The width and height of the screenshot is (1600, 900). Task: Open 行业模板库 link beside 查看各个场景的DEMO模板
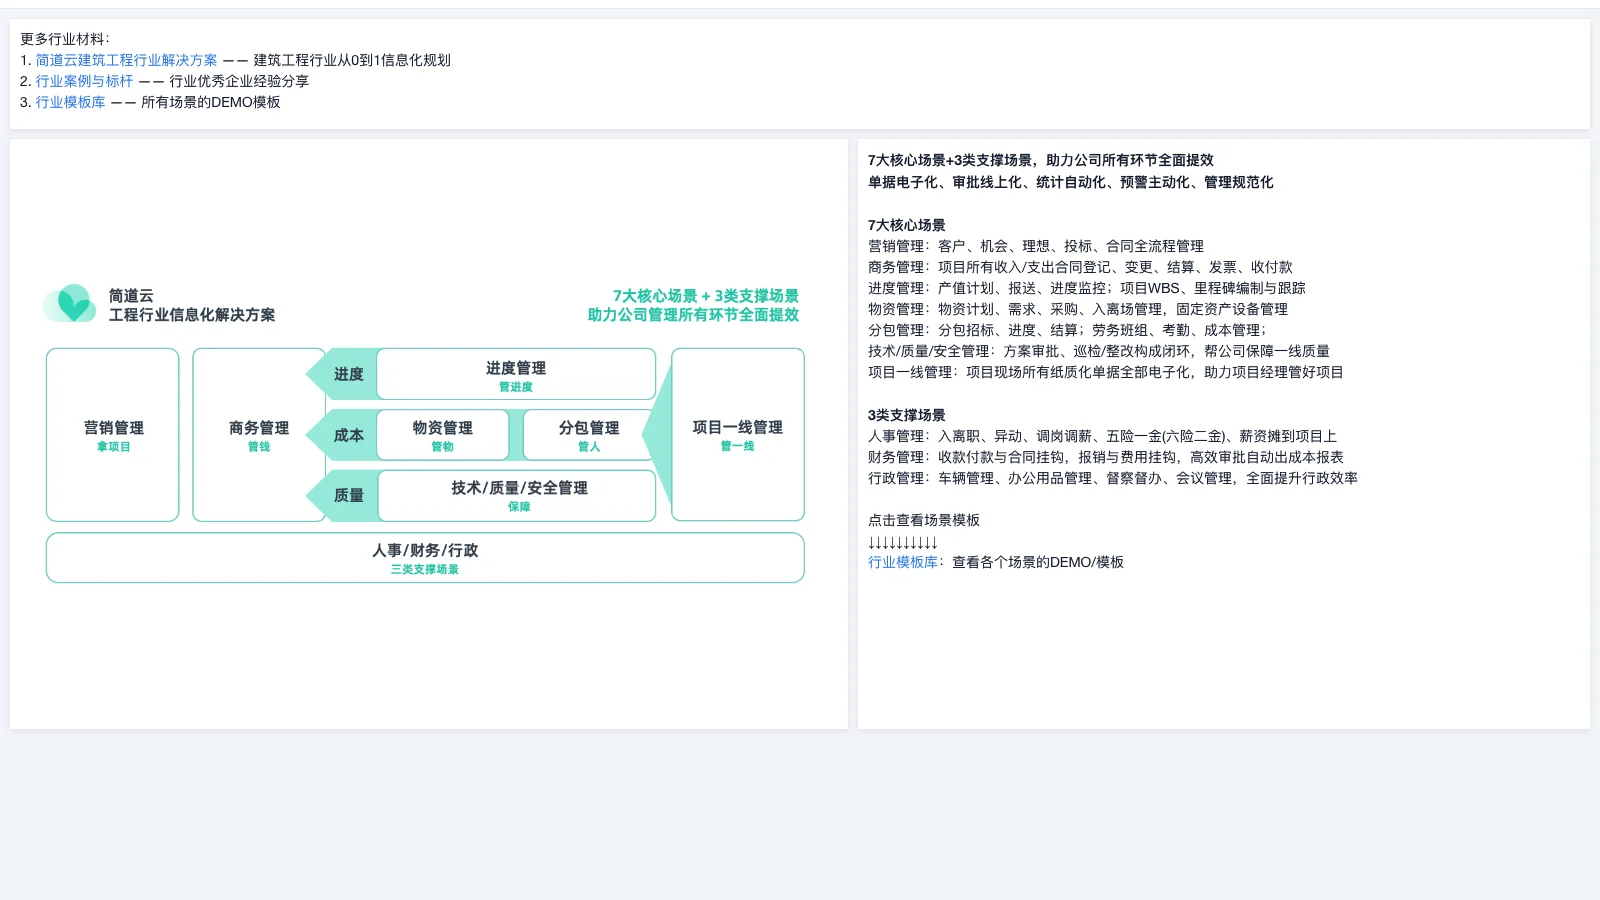click(903, 562)
